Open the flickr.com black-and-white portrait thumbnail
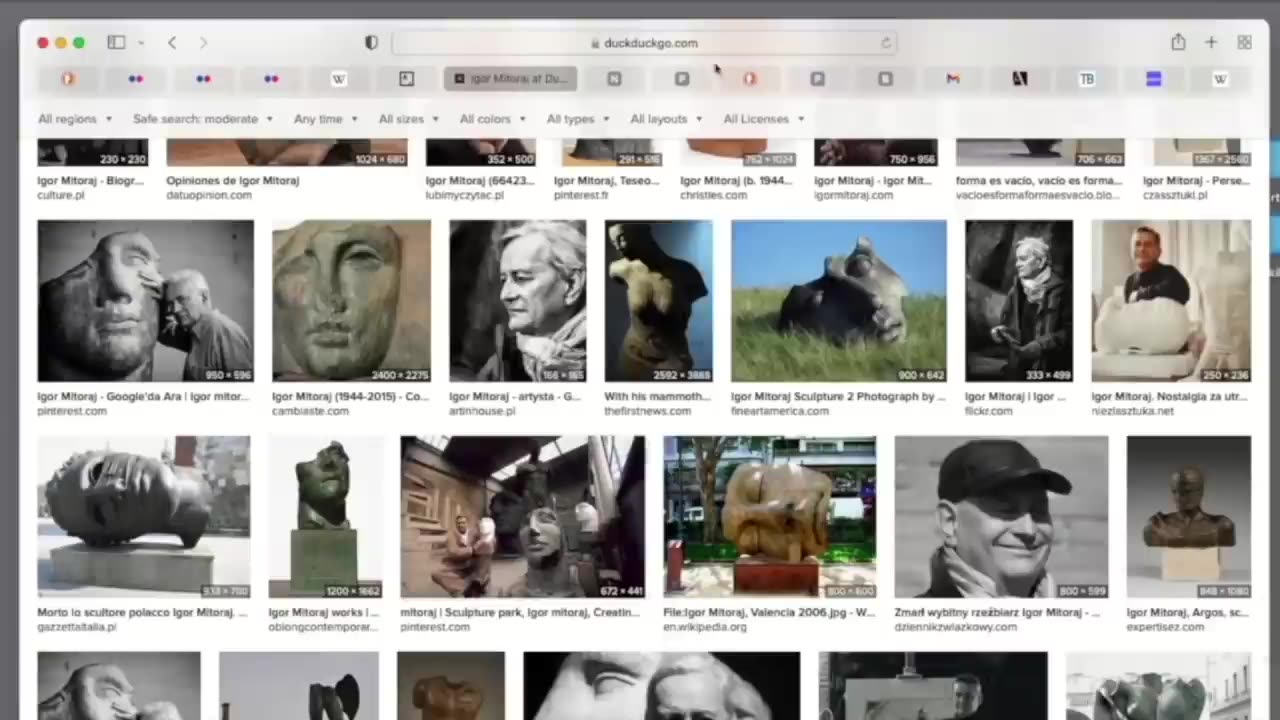 pos(1019,301)
